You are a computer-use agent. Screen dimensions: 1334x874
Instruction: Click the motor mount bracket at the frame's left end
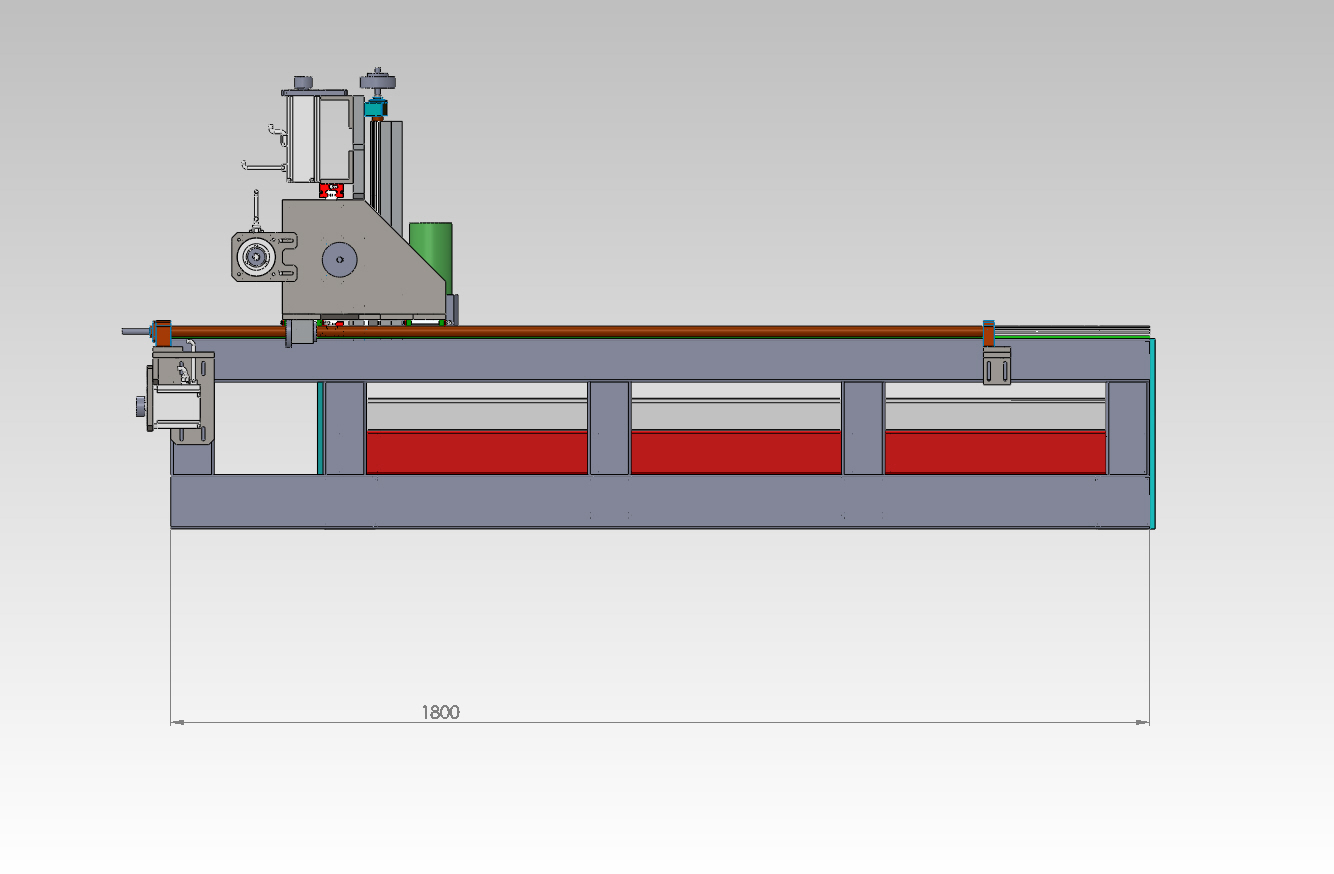184,397
